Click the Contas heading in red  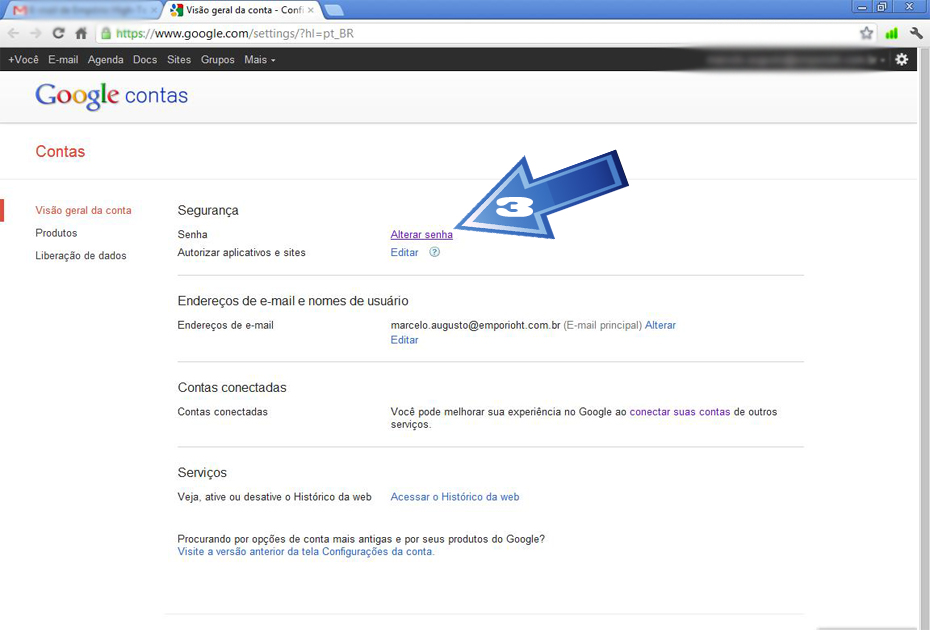(60, 151)
